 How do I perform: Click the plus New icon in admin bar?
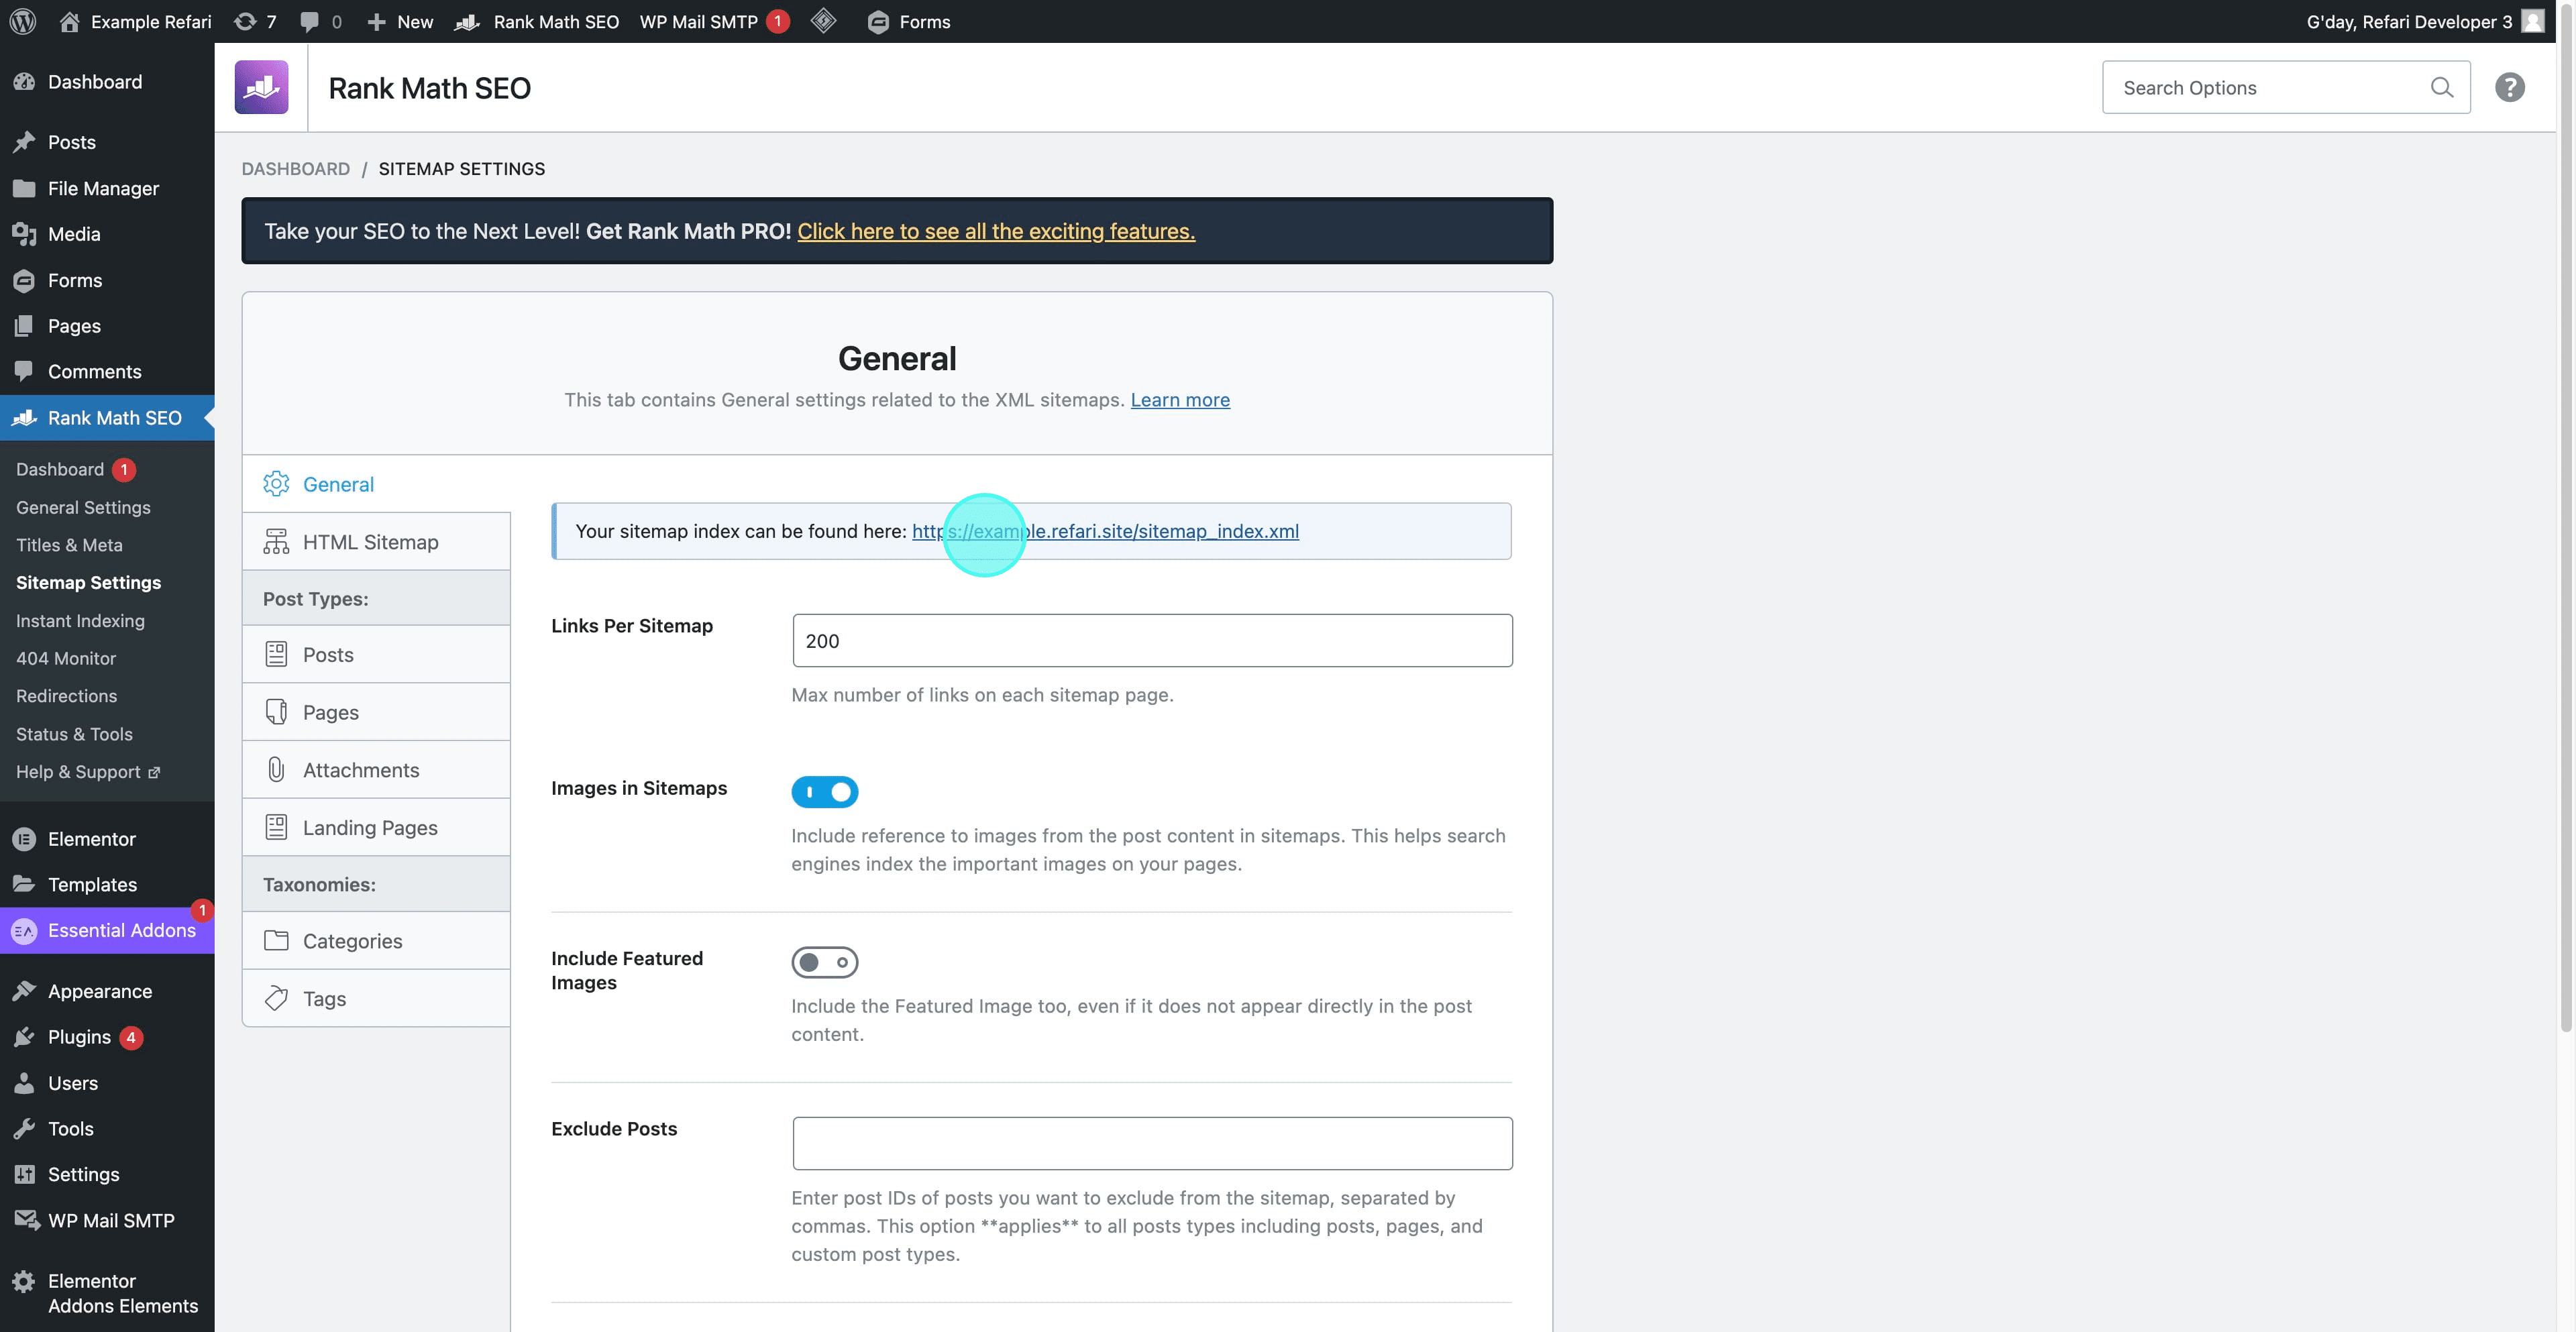pyautogui.click(x=376, y=21)
